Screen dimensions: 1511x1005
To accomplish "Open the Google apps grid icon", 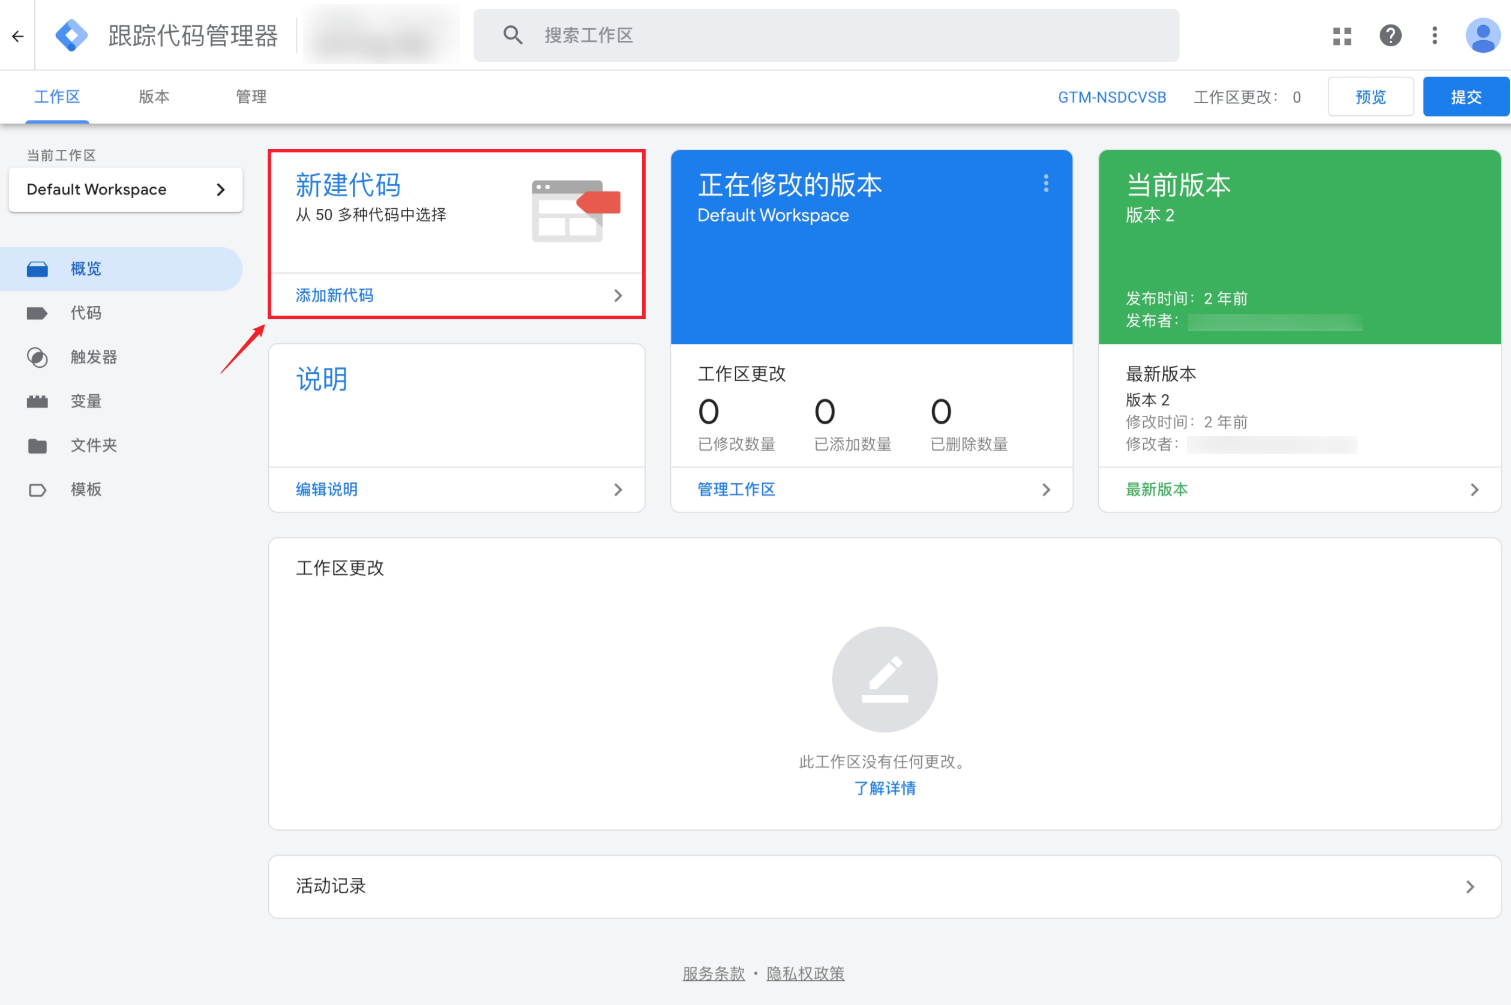I will [1341, 35].
